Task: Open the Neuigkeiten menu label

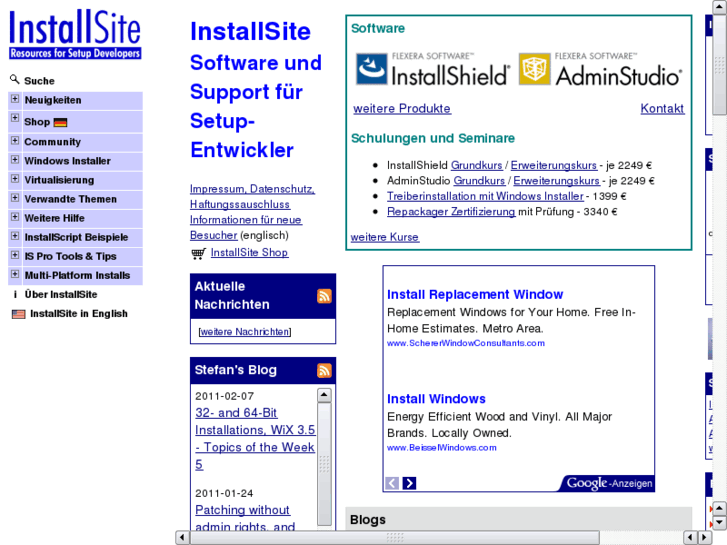Action: pyautogui.click(x=53, y=100)
